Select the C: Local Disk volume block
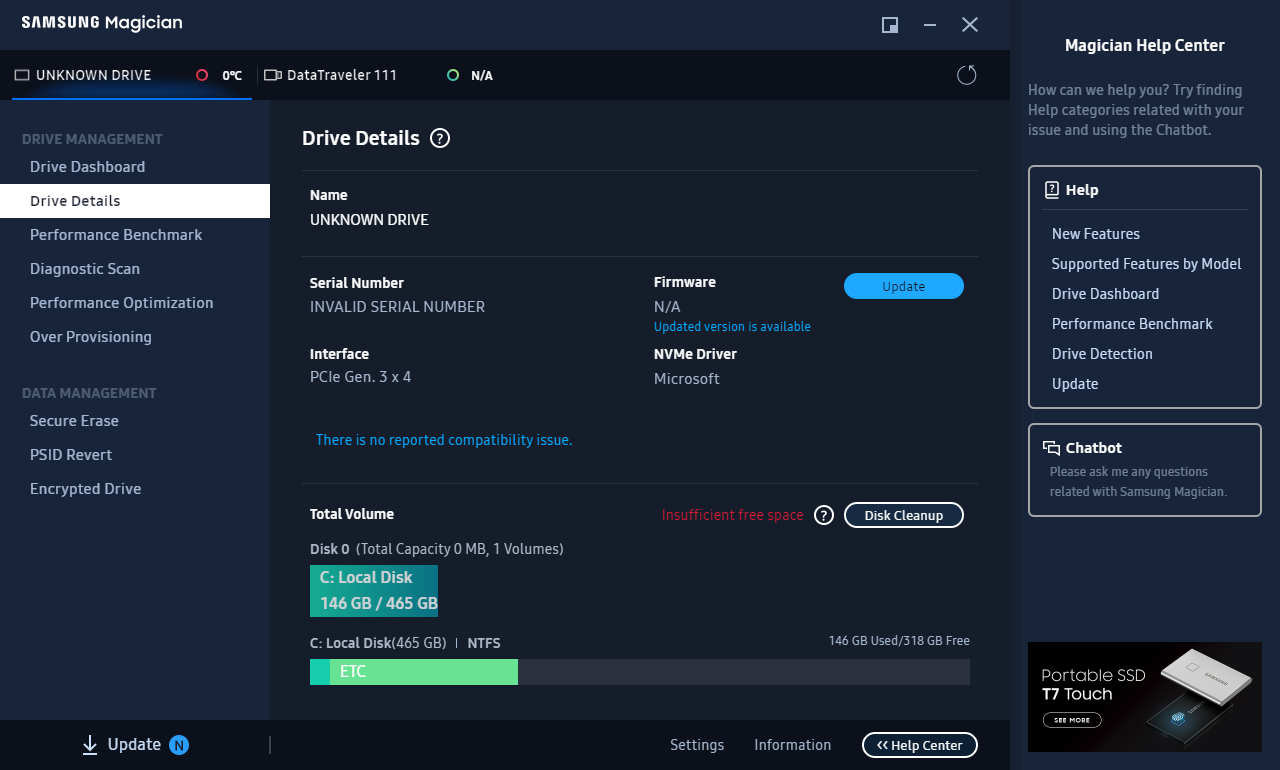The width and height of the screenshot is (1280, 770). point(374,591)
